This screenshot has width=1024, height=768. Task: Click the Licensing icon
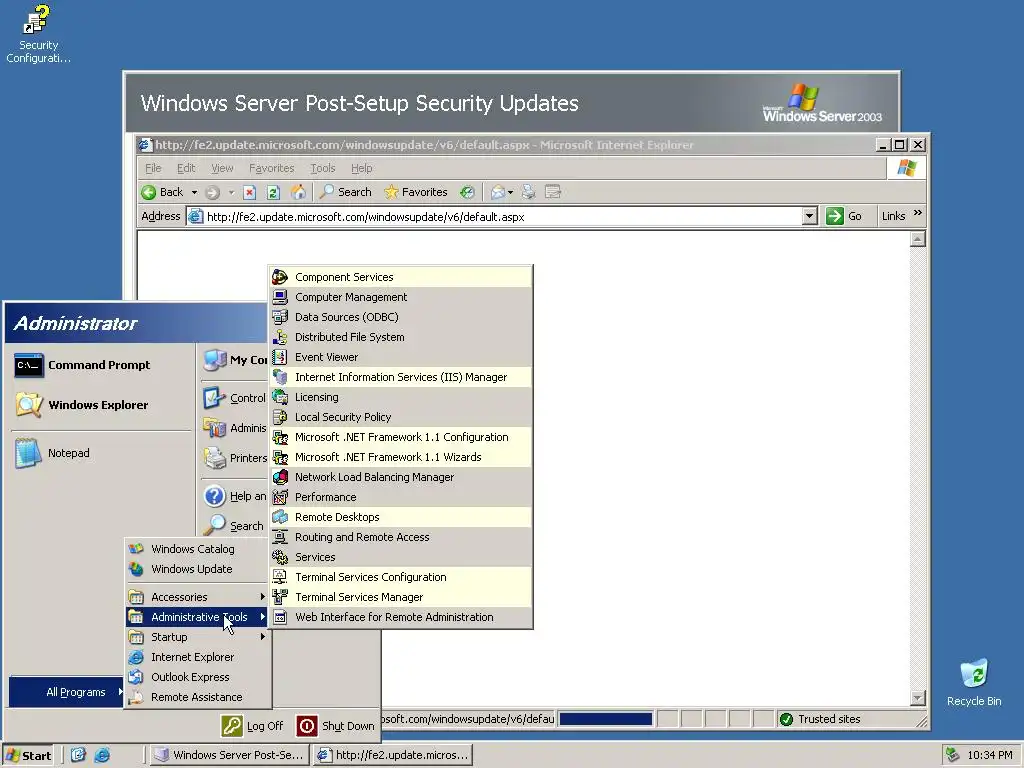(280, 397)
